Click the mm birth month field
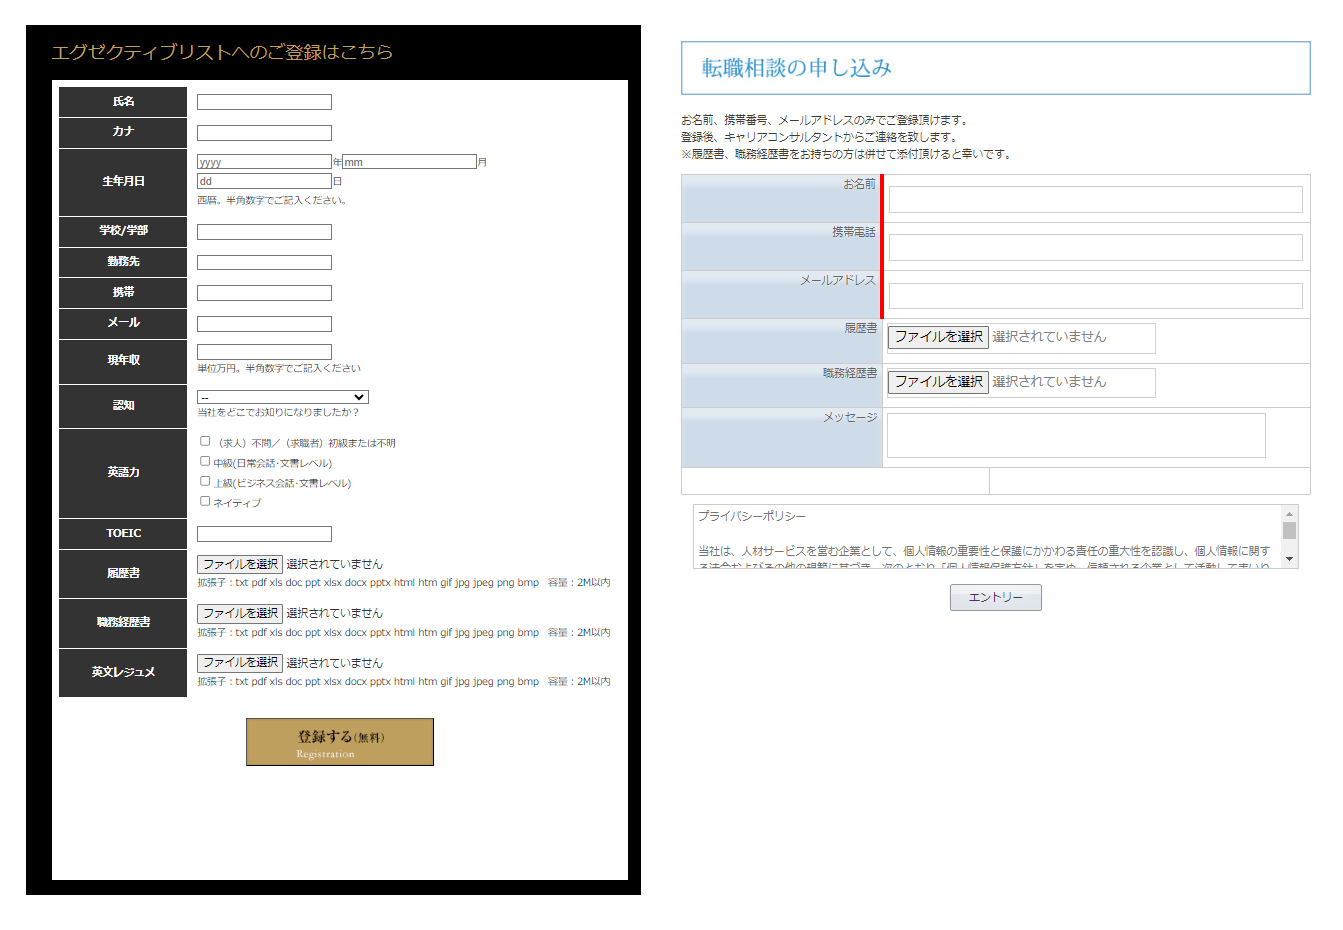The height and width of the screenshot is (930, 1343). pos(409,162)
